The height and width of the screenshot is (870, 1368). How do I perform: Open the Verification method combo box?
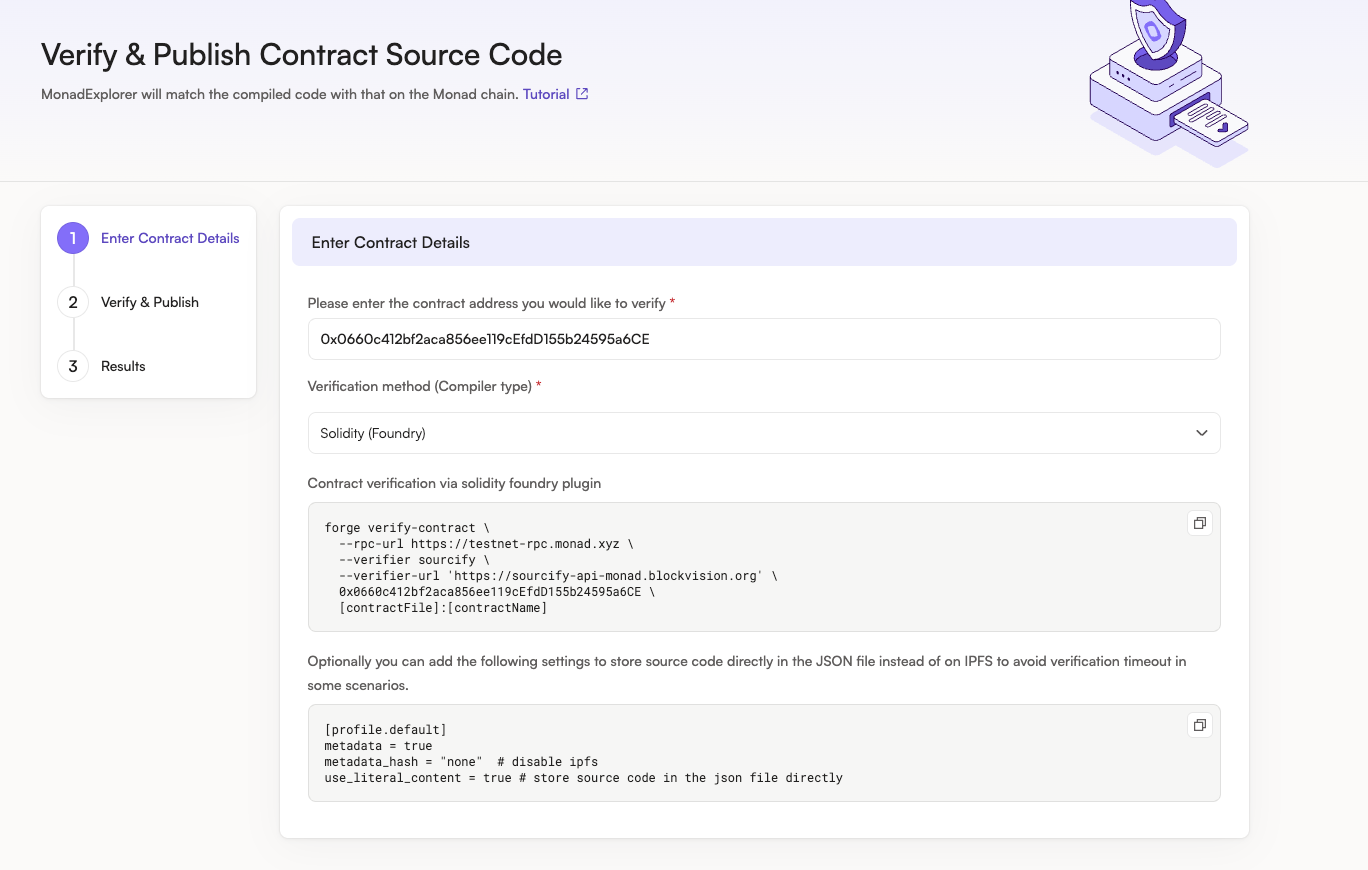click(764, 433)
